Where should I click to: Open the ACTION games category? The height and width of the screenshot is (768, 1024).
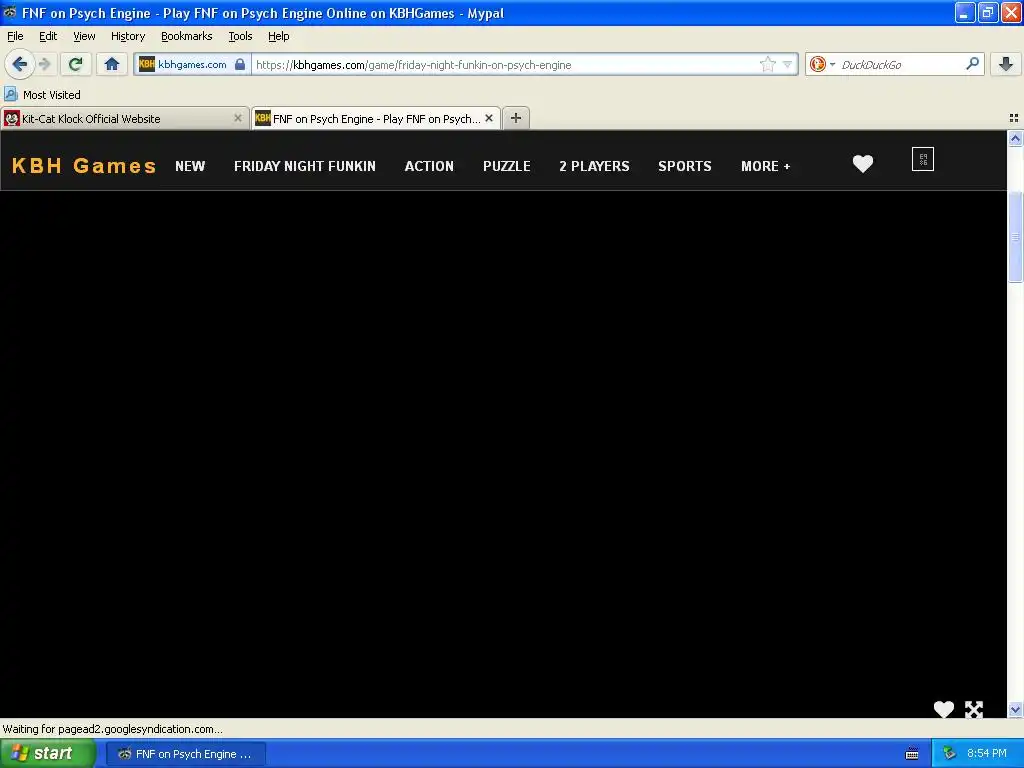click(x=429, y=166)
